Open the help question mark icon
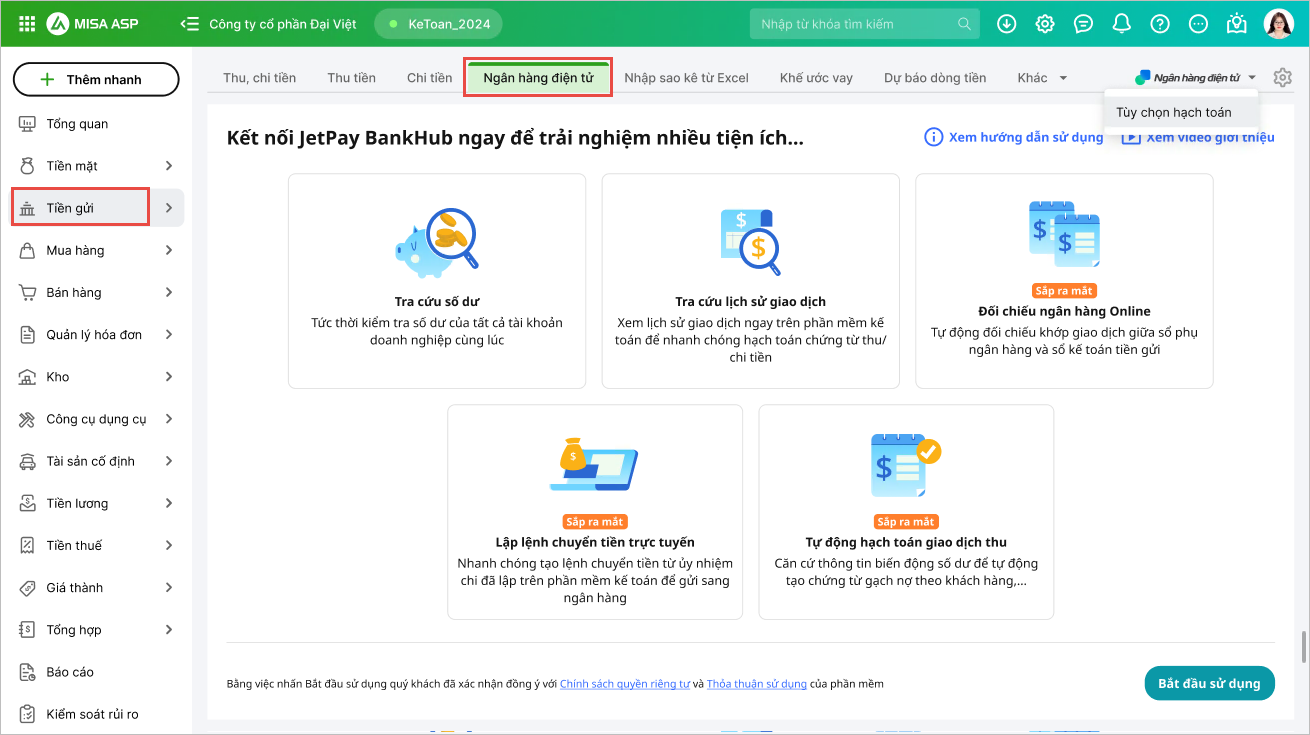Screen dimensions: 1310x735 [x=1160, y=23]
